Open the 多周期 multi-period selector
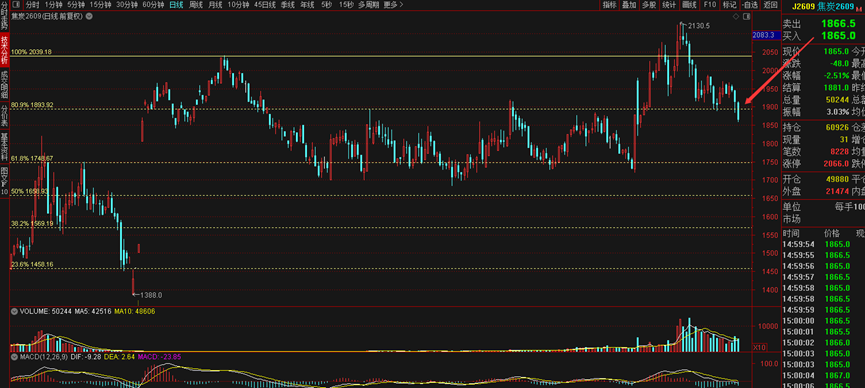The width and height of the screenshot is (865, 388). click(x=368, y=4)
